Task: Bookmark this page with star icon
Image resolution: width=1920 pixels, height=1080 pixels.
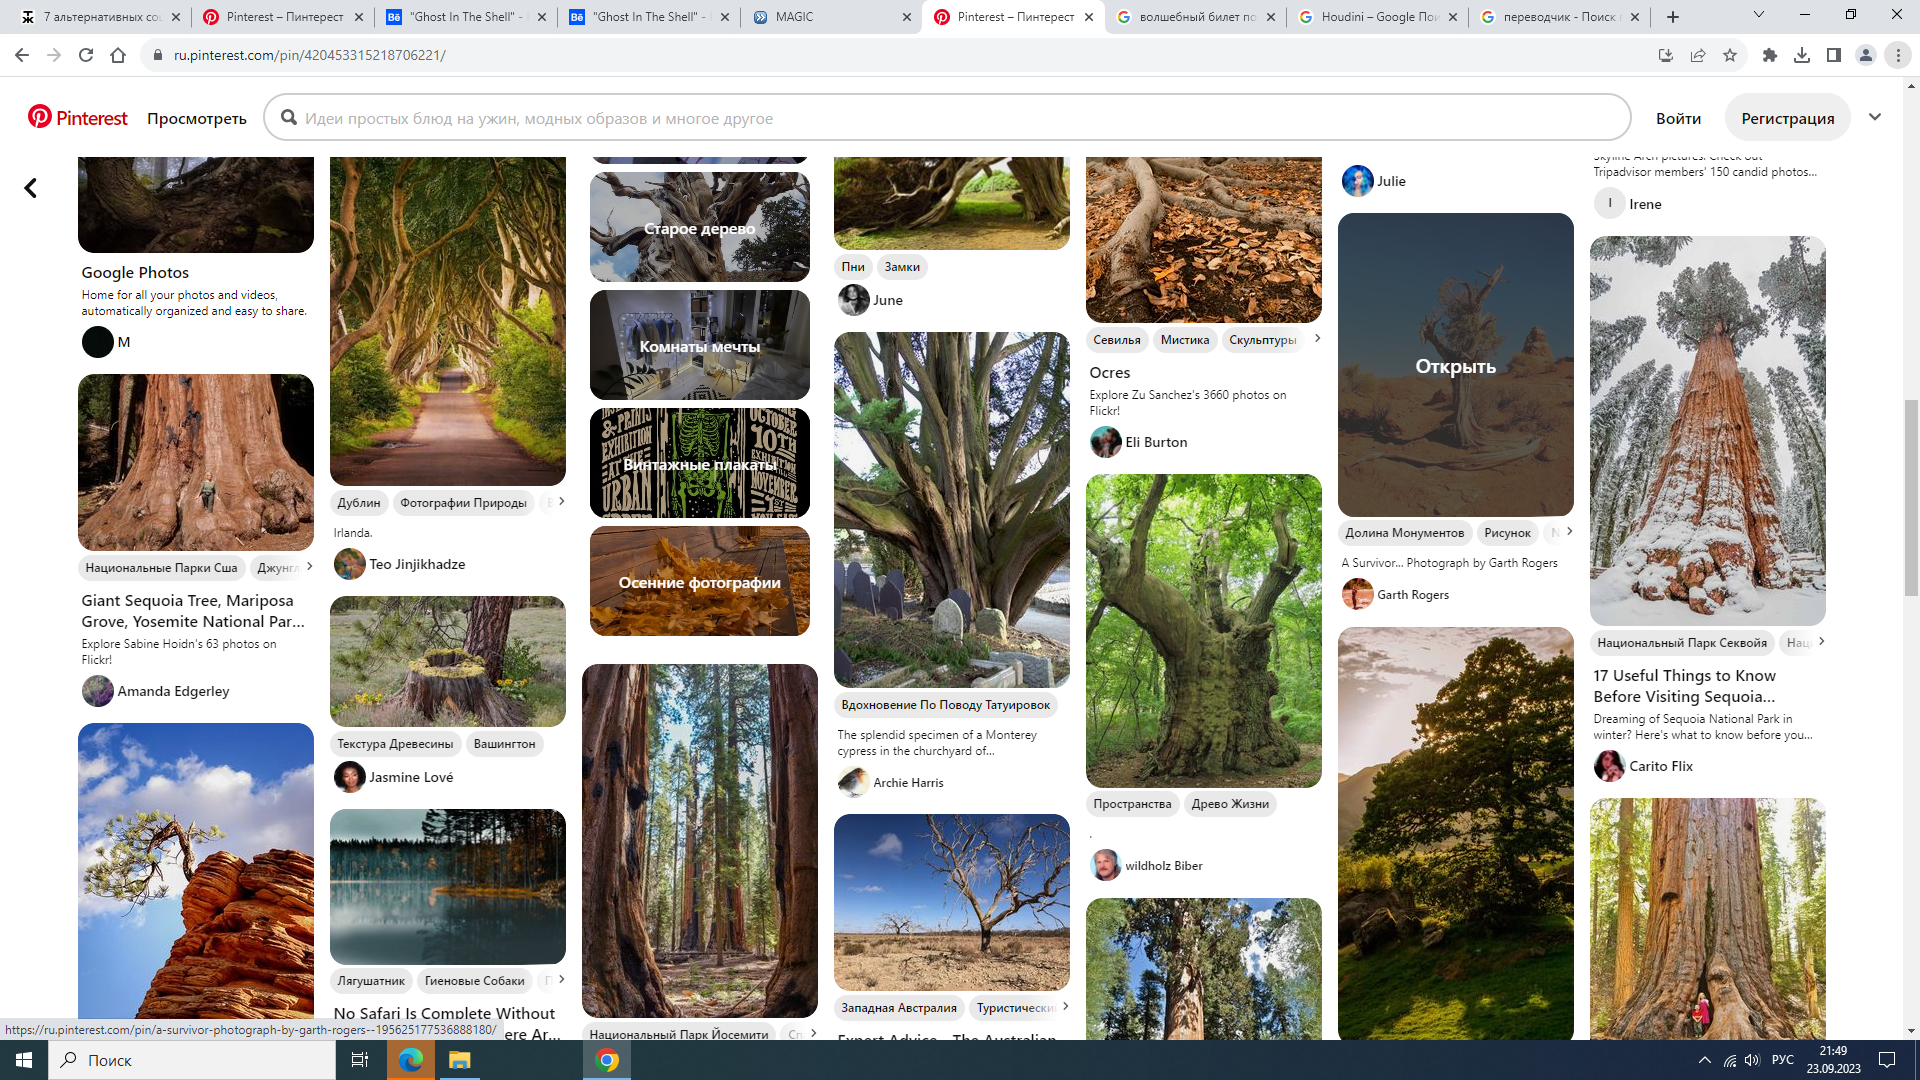Action: click(1730, 55)
